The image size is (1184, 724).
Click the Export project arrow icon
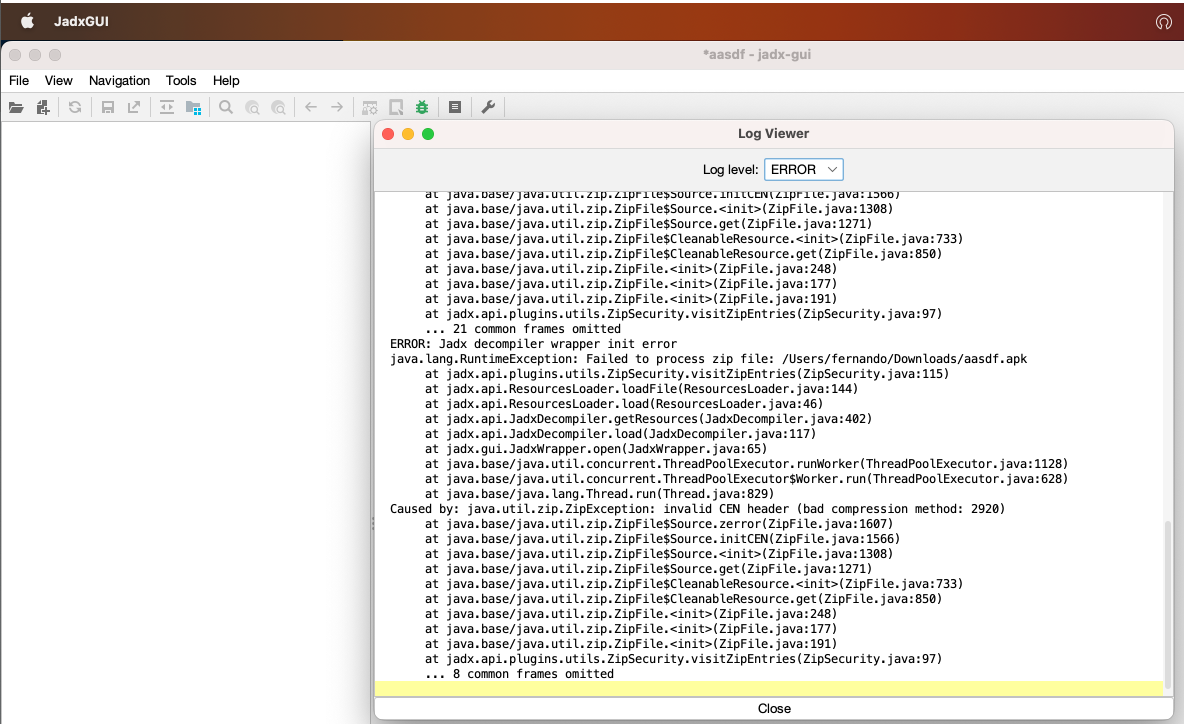133,107
